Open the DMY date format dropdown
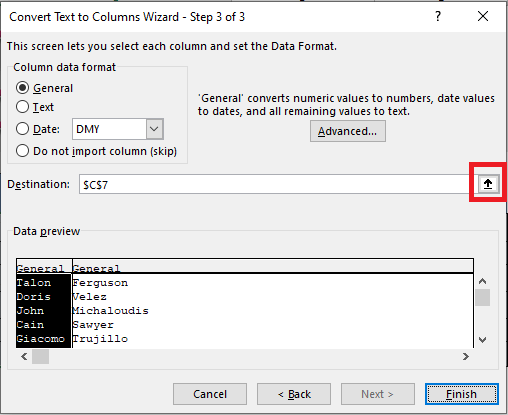The image size is (508, 415). (154, 129)
